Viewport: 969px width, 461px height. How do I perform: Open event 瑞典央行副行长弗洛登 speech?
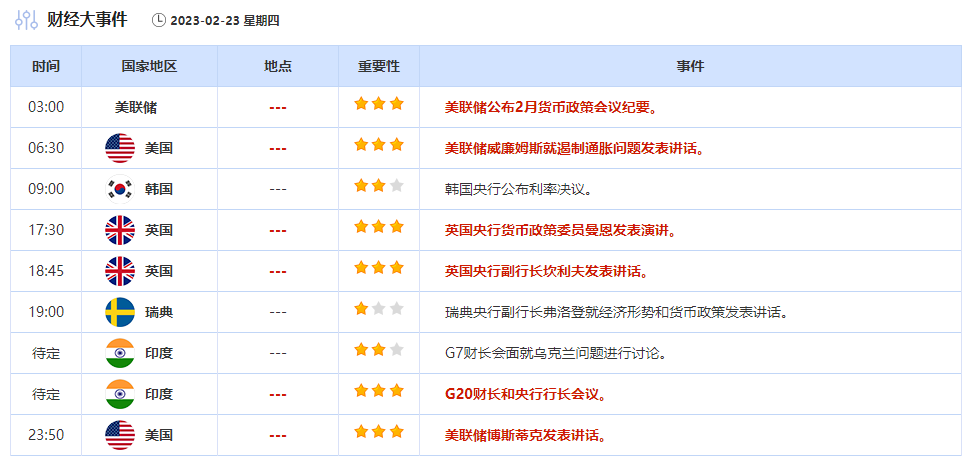coord(618,312)
